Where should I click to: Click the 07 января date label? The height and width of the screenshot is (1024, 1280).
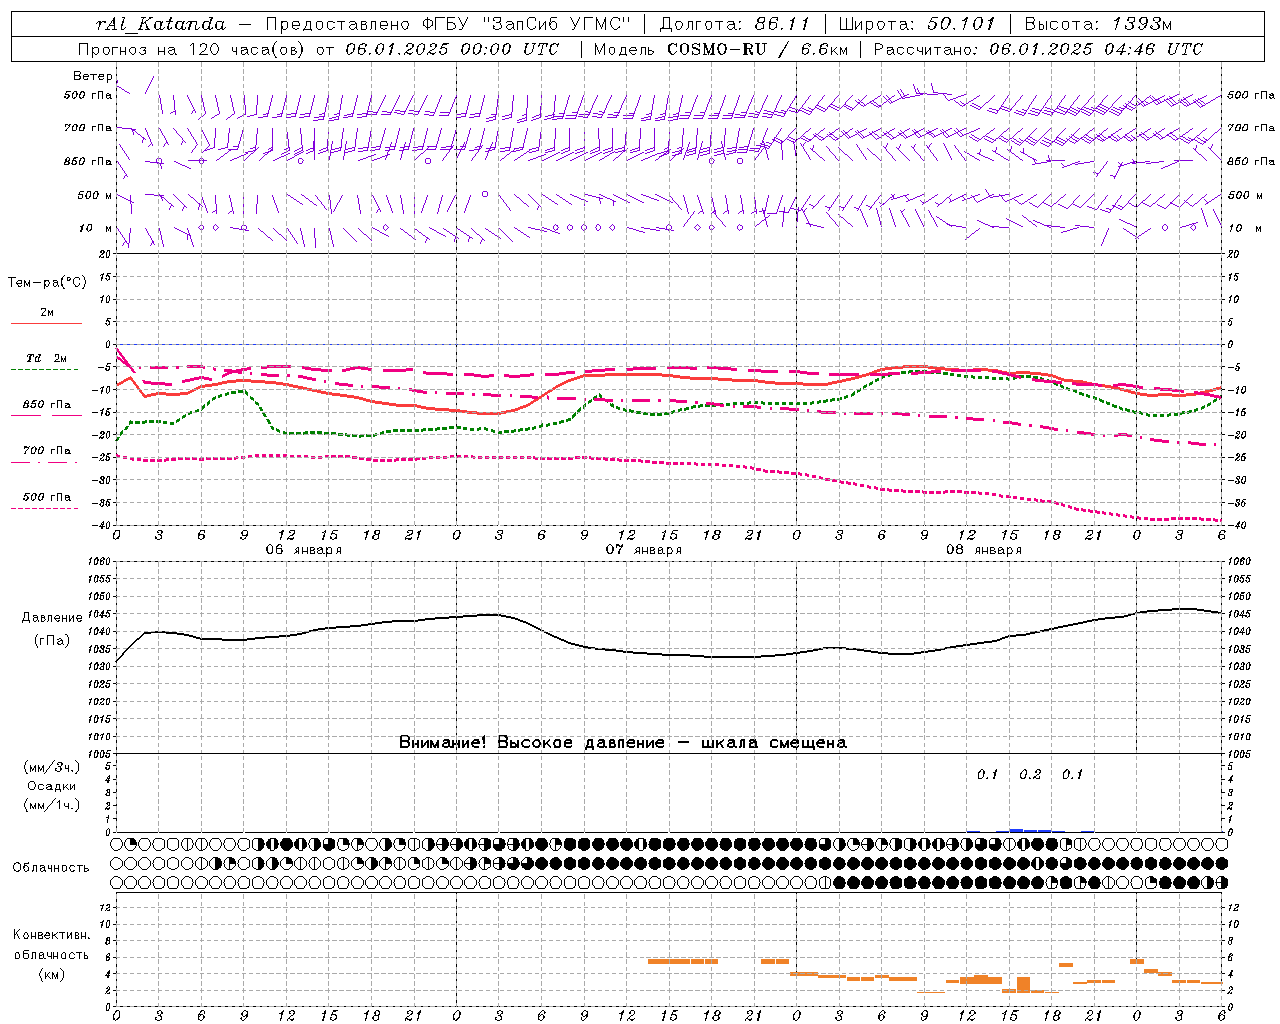click(x=643, y=550)
